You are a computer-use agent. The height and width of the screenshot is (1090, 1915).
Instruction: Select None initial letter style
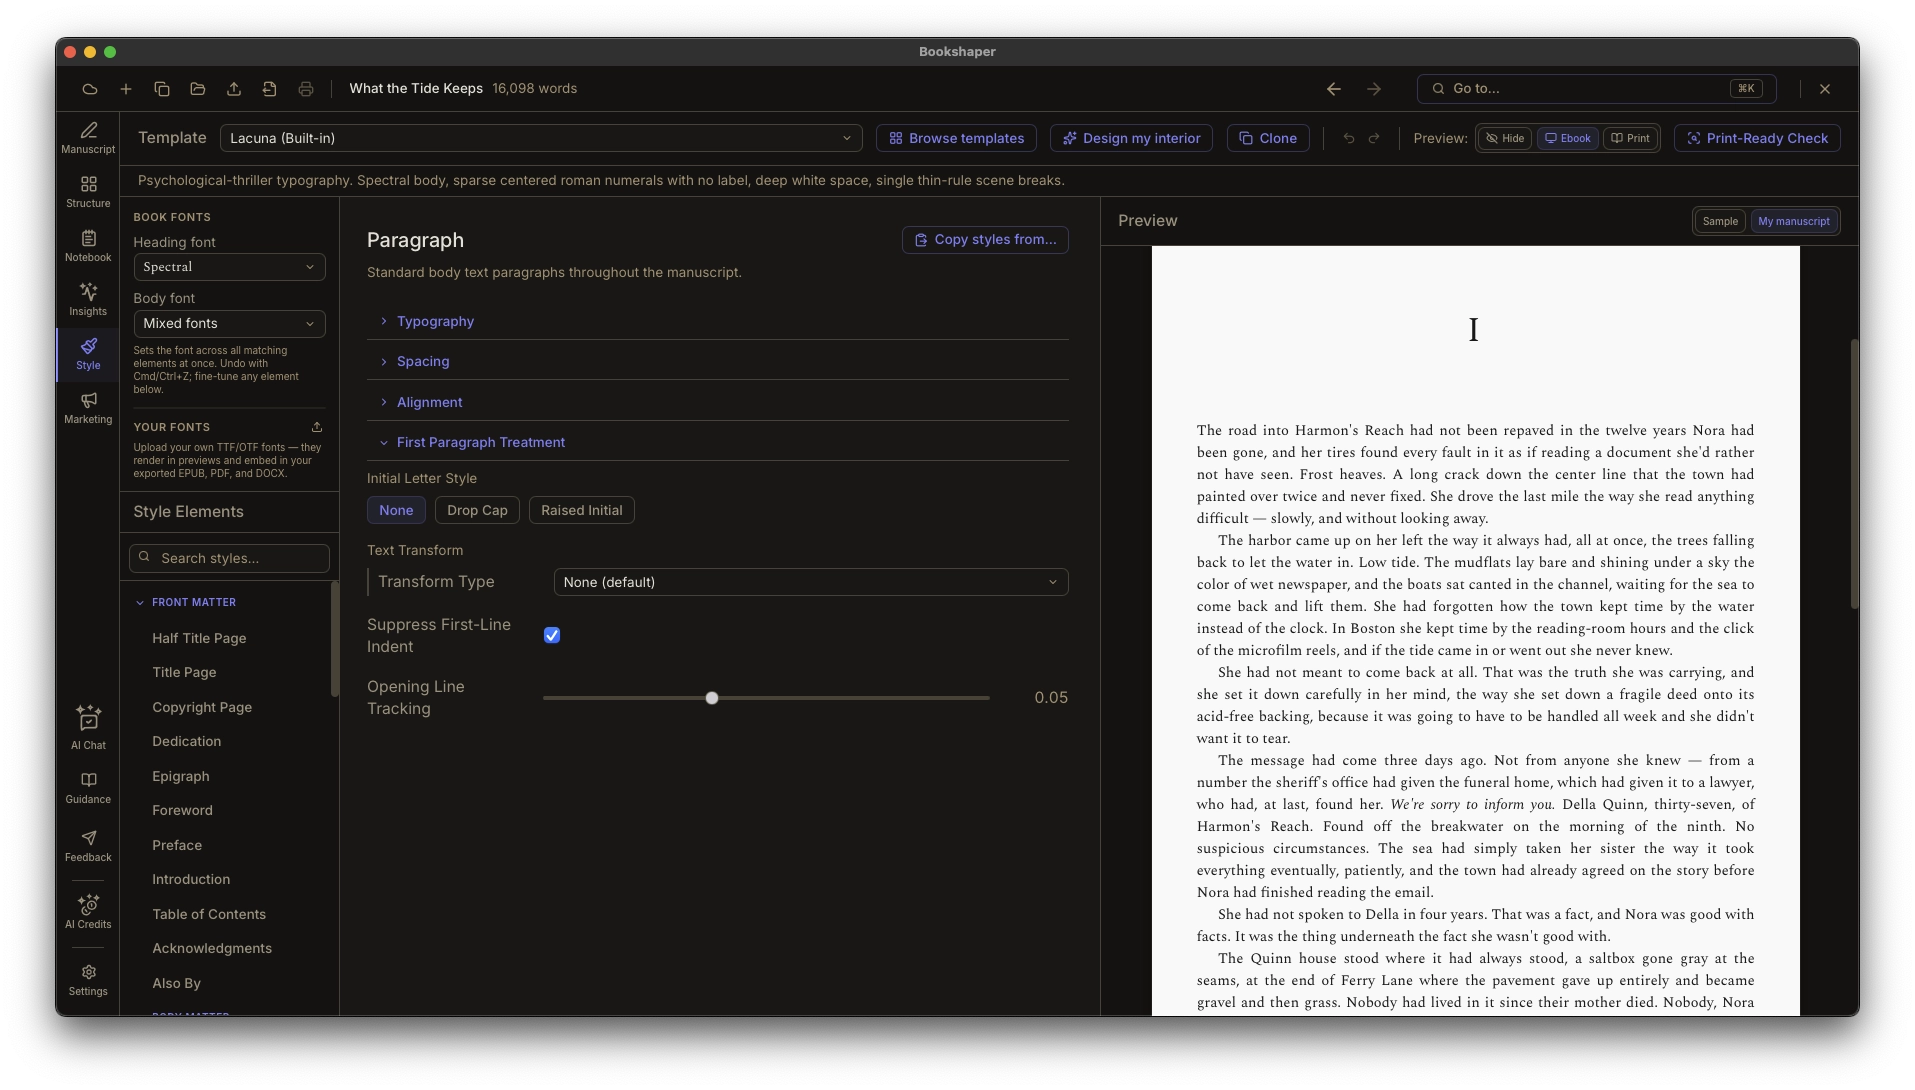[x=396, y=510]
